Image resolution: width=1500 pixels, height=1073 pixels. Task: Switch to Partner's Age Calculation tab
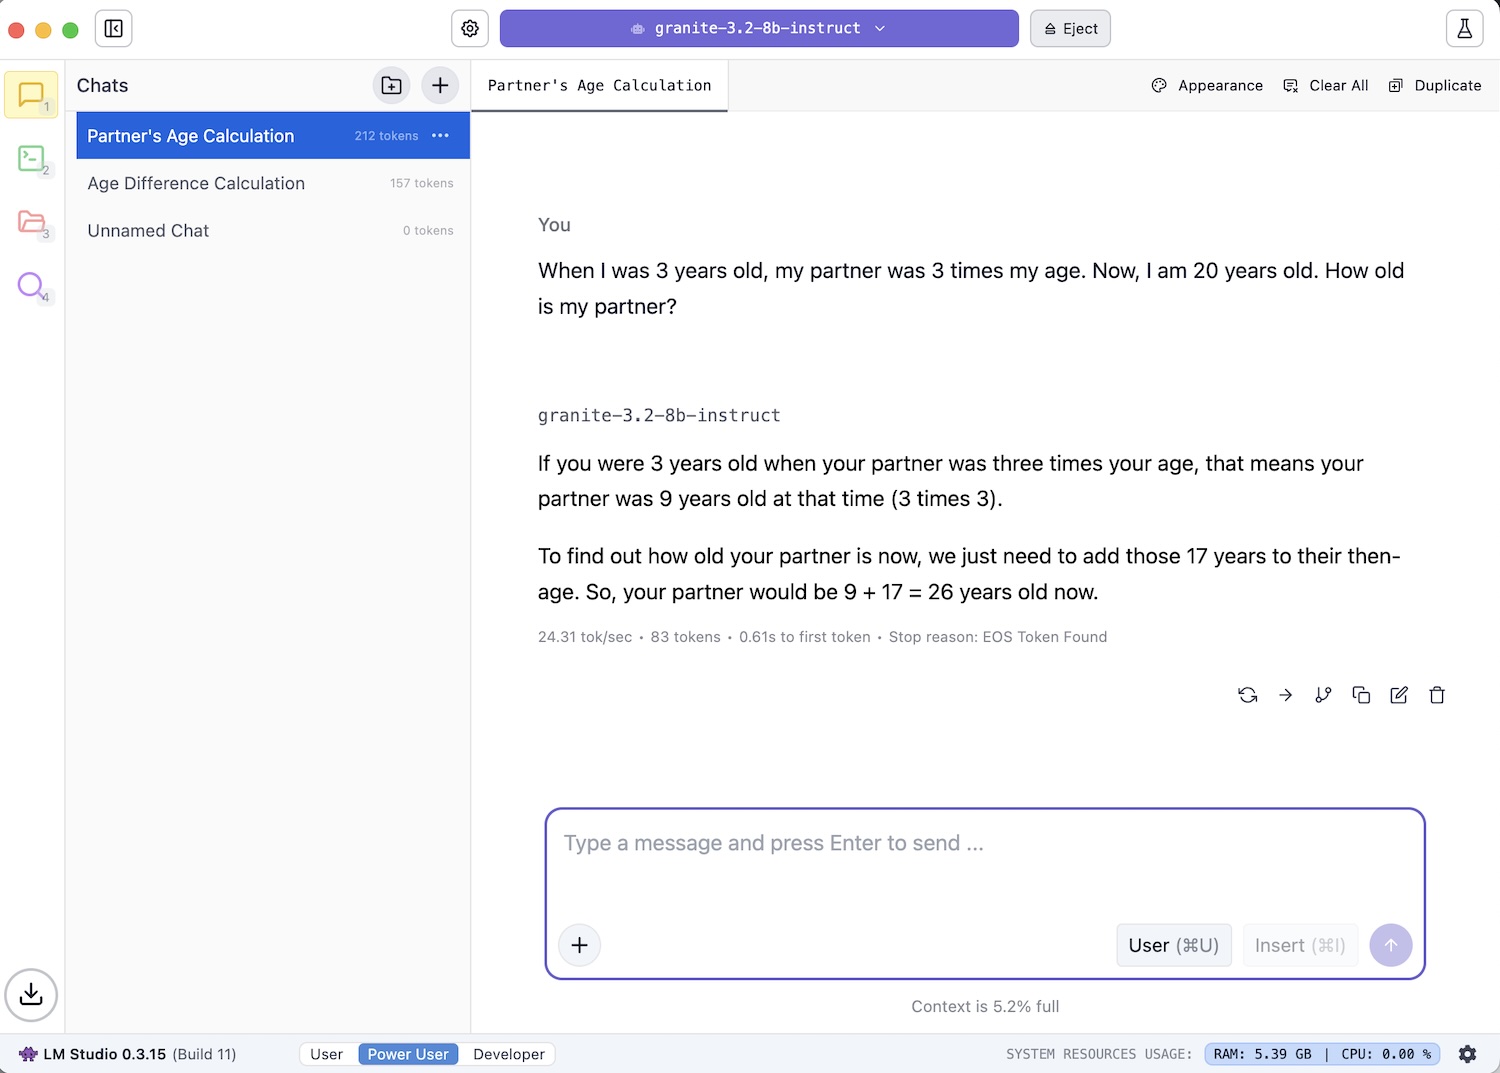tap(600, 86)
